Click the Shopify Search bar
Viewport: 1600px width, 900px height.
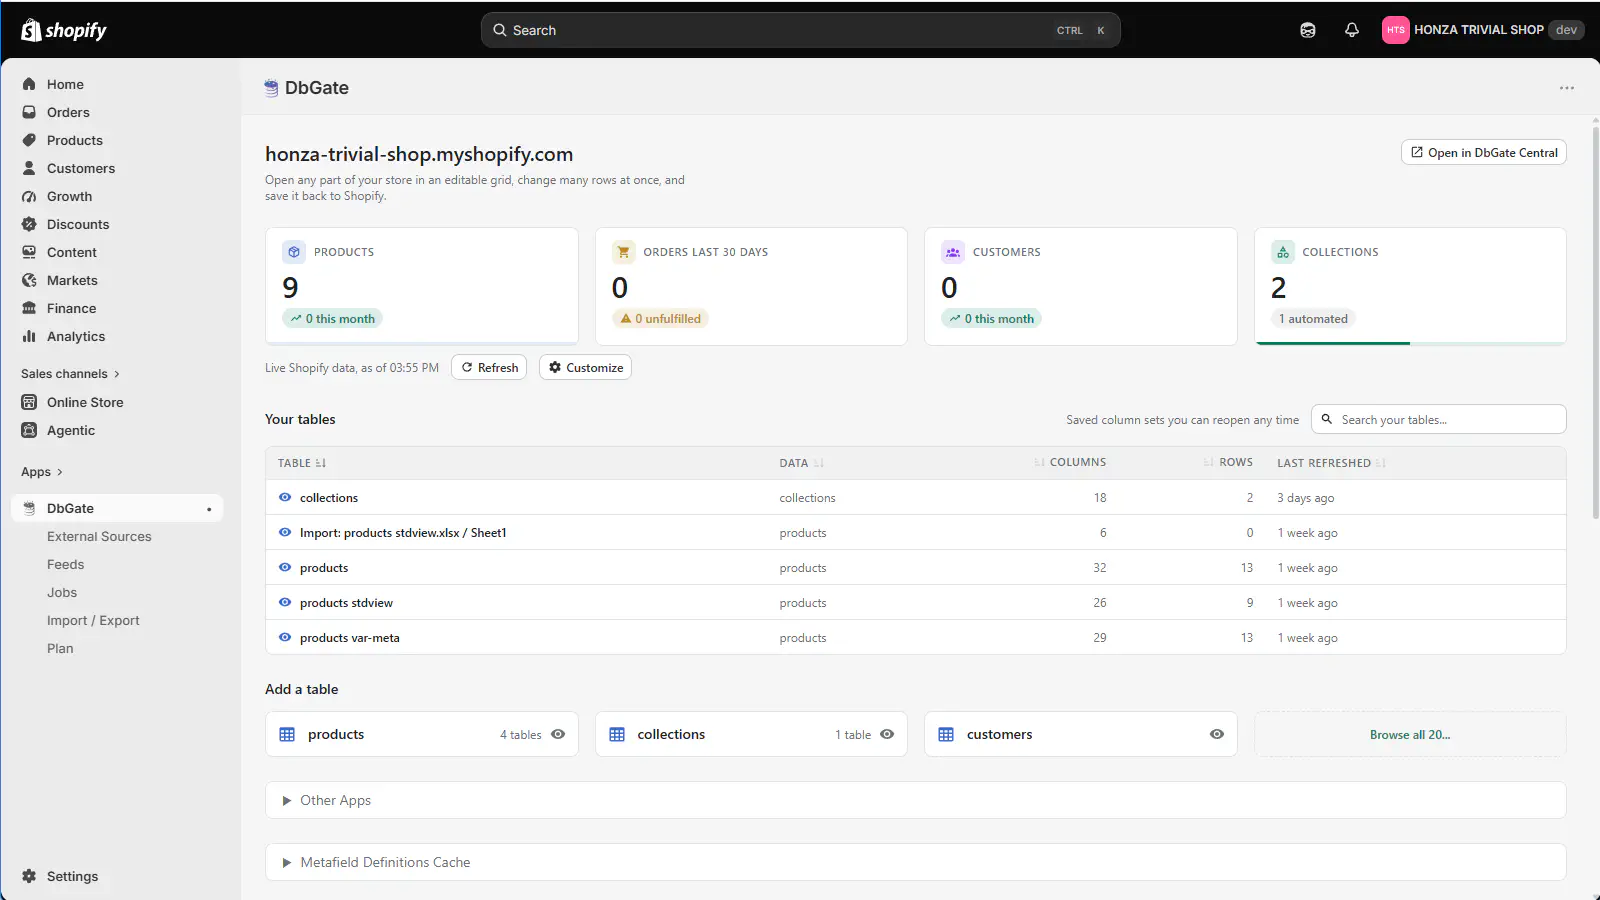click(800, 30)
